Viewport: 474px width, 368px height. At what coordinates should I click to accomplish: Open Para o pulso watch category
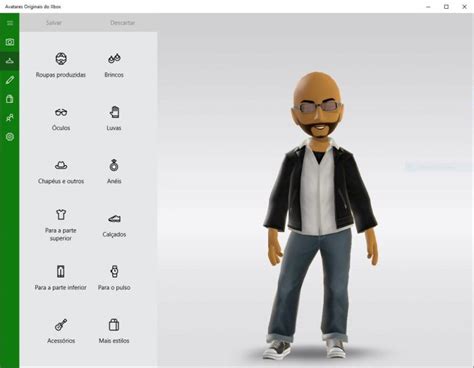point(114,278)
